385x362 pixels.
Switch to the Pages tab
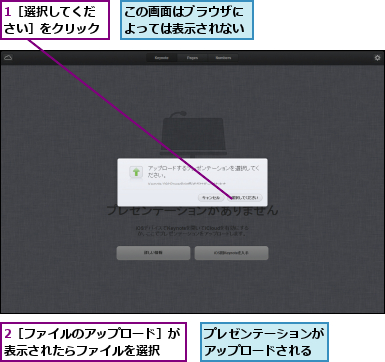pos(192,58)
